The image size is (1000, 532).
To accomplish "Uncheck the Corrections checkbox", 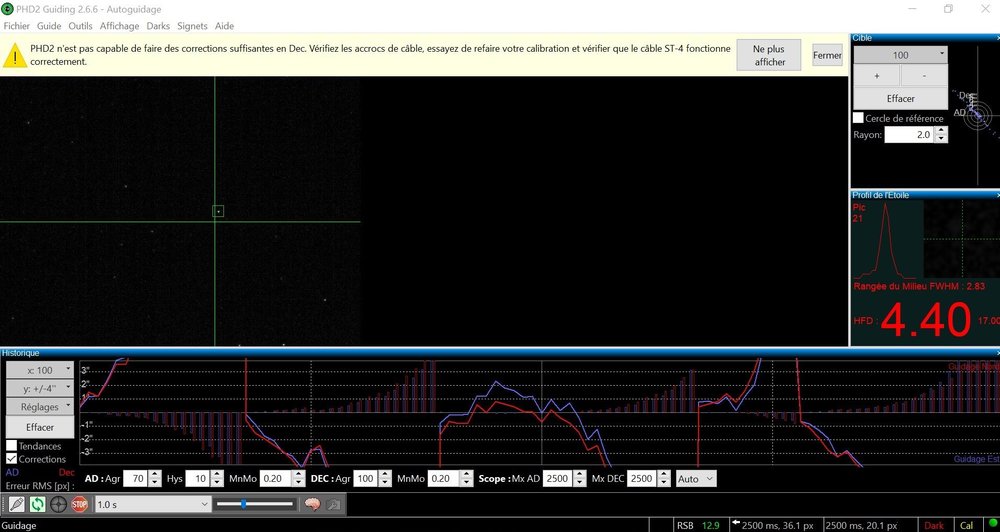I will tap(11, 459).
